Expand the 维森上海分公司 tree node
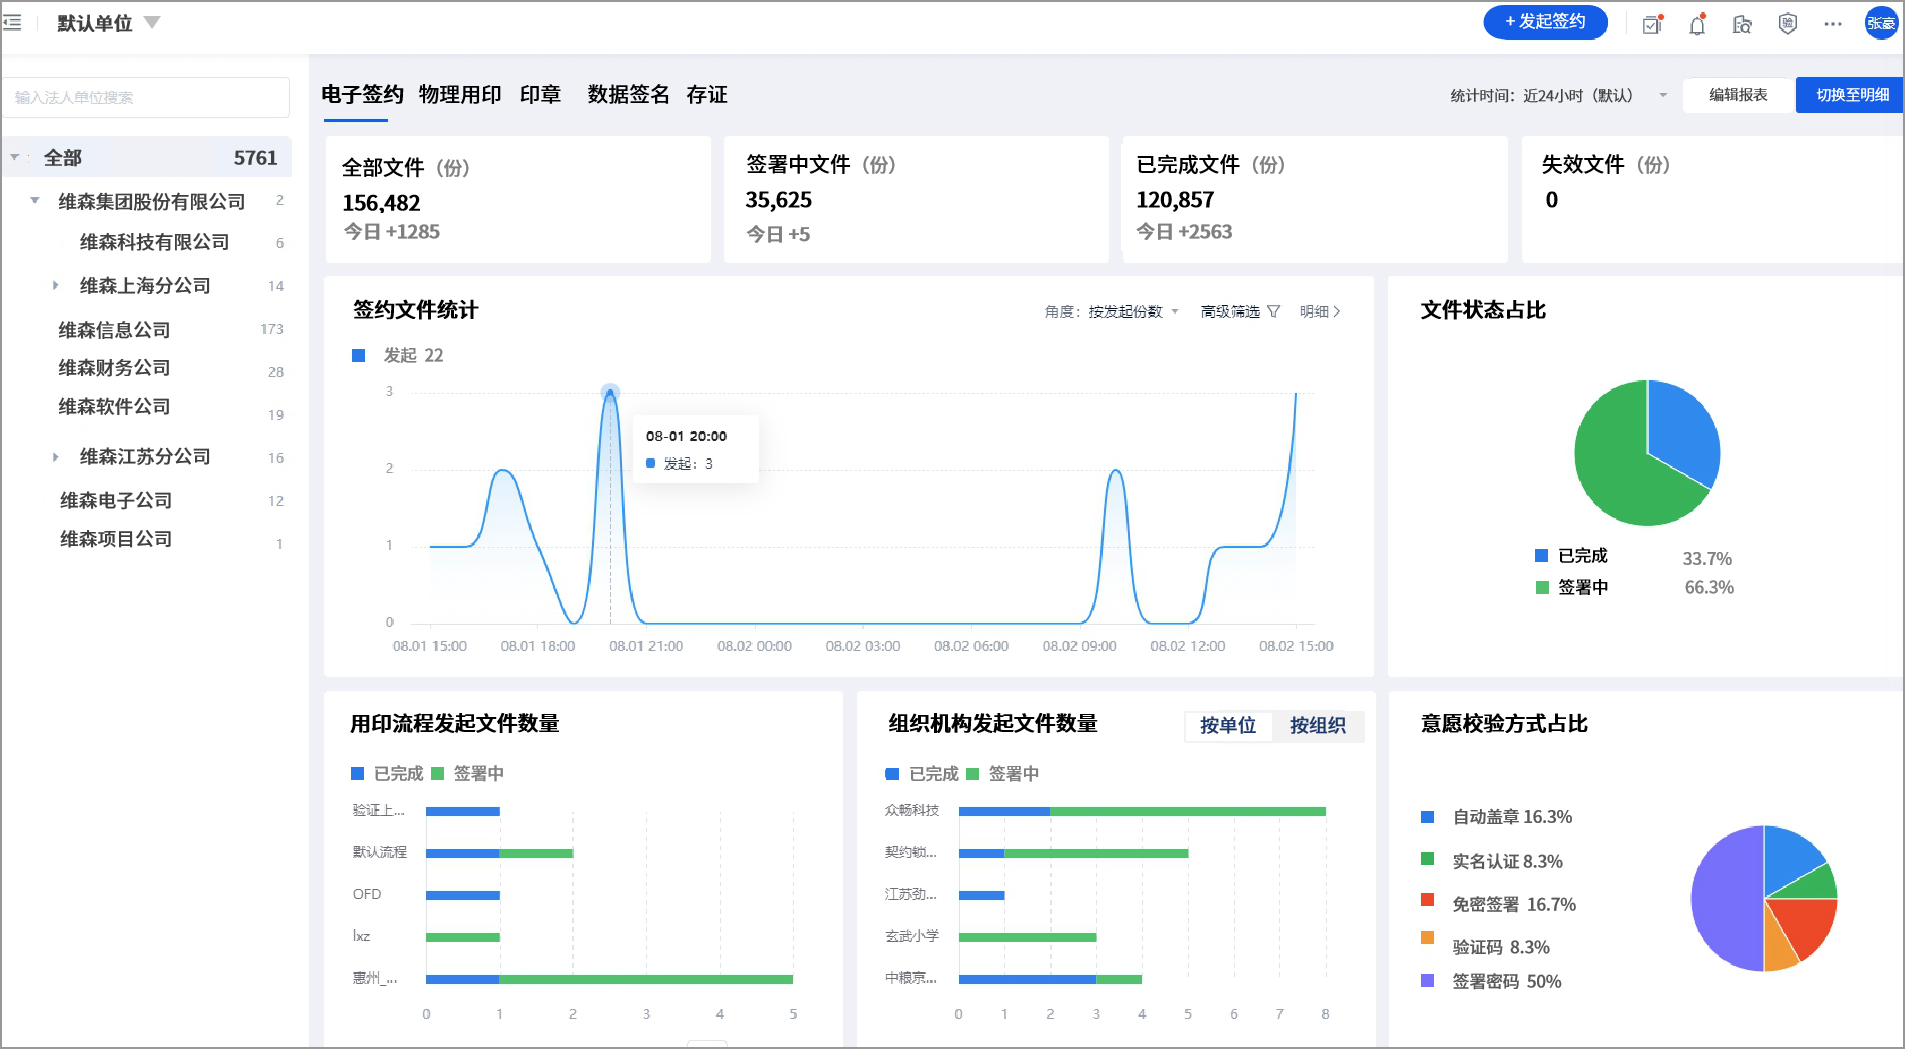 56,286
